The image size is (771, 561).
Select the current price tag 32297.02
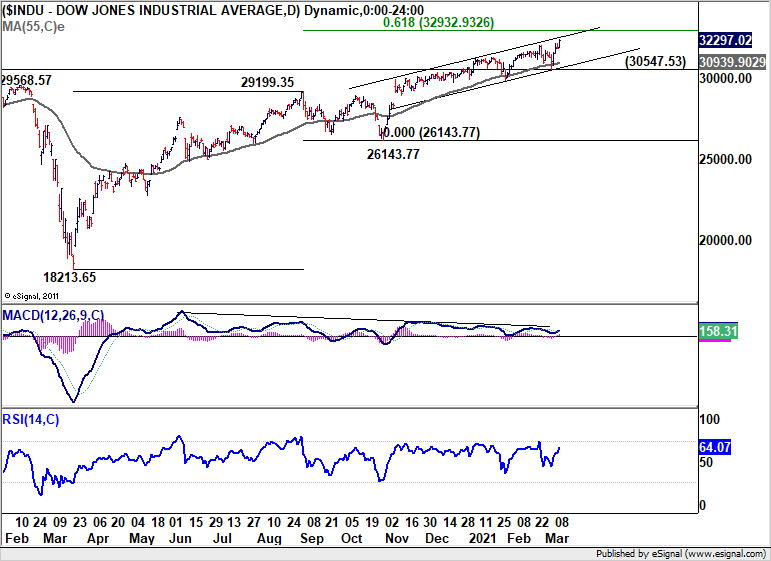coord(725,40)
